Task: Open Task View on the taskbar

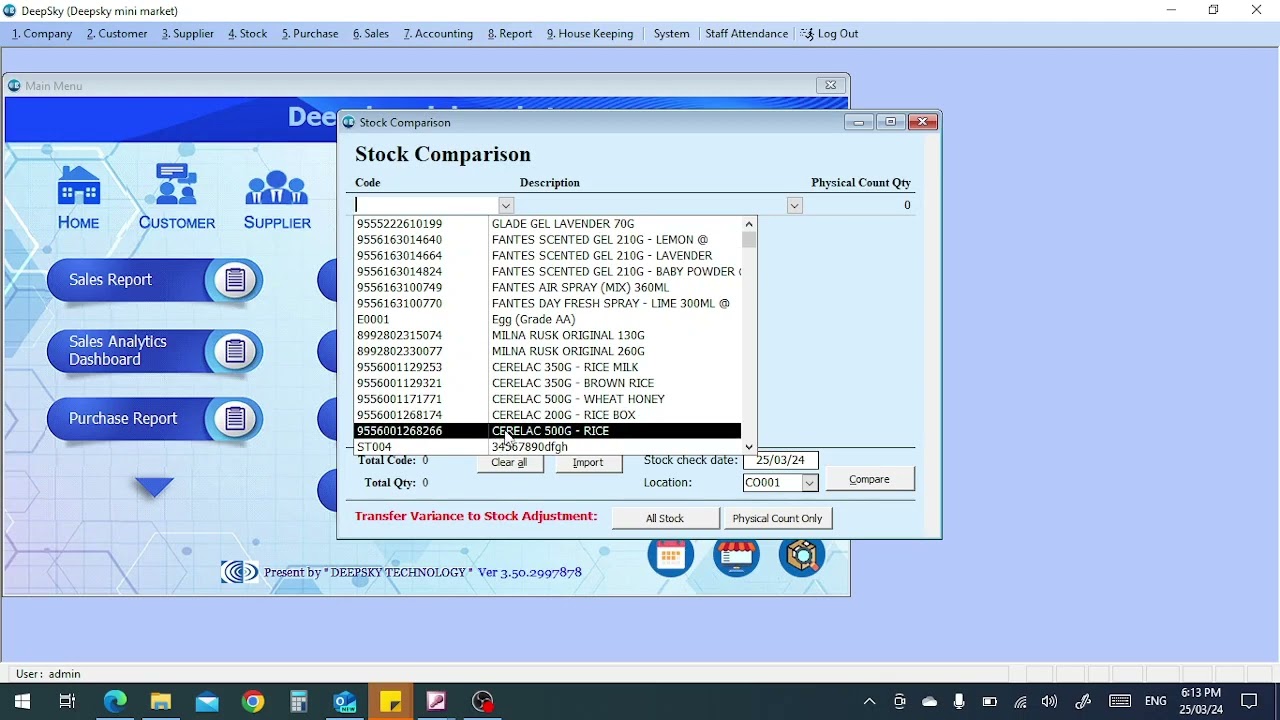Action: point(67,701)
